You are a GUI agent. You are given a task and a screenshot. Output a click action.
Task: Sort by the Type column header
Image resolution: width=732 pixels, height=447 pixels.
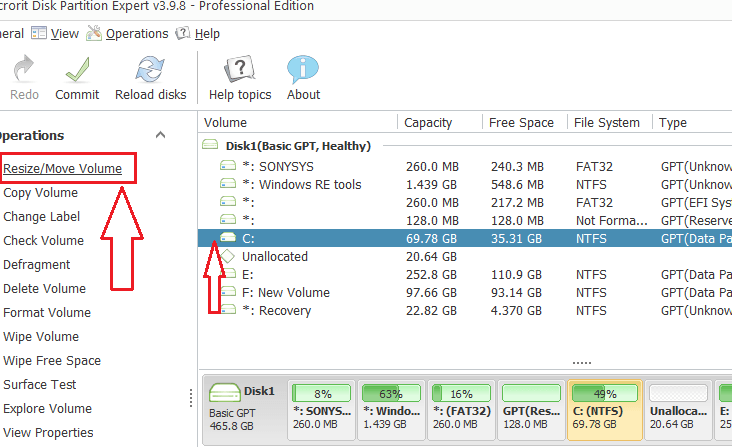click(x=692, y=123)
